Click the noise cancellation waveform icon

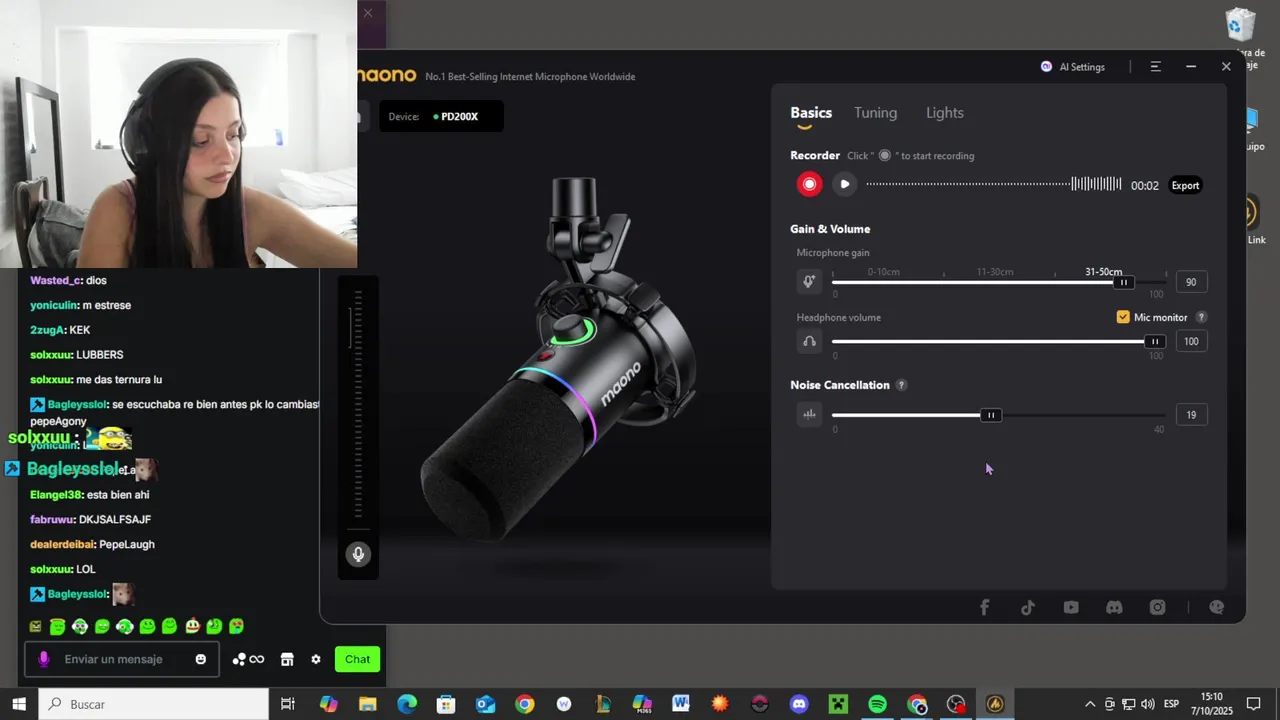point(809,414)
